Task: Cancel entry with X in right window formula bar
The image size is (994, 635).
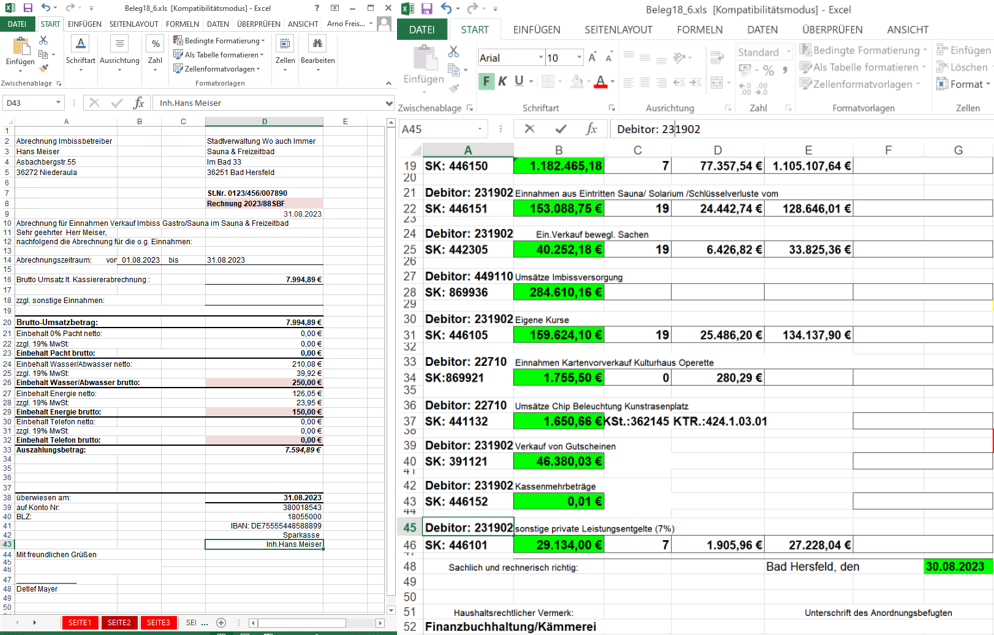Action: coord(529,129)
